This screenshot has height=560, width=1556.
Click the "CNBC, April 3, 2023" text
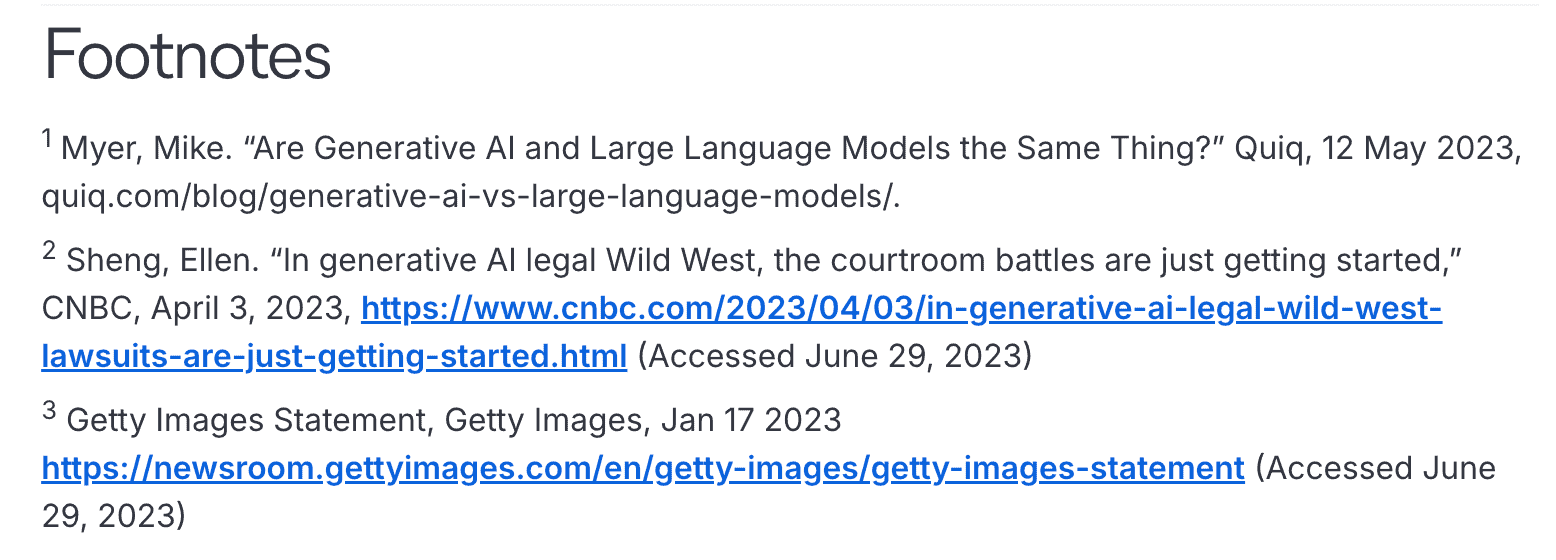(x=196, y=310)
